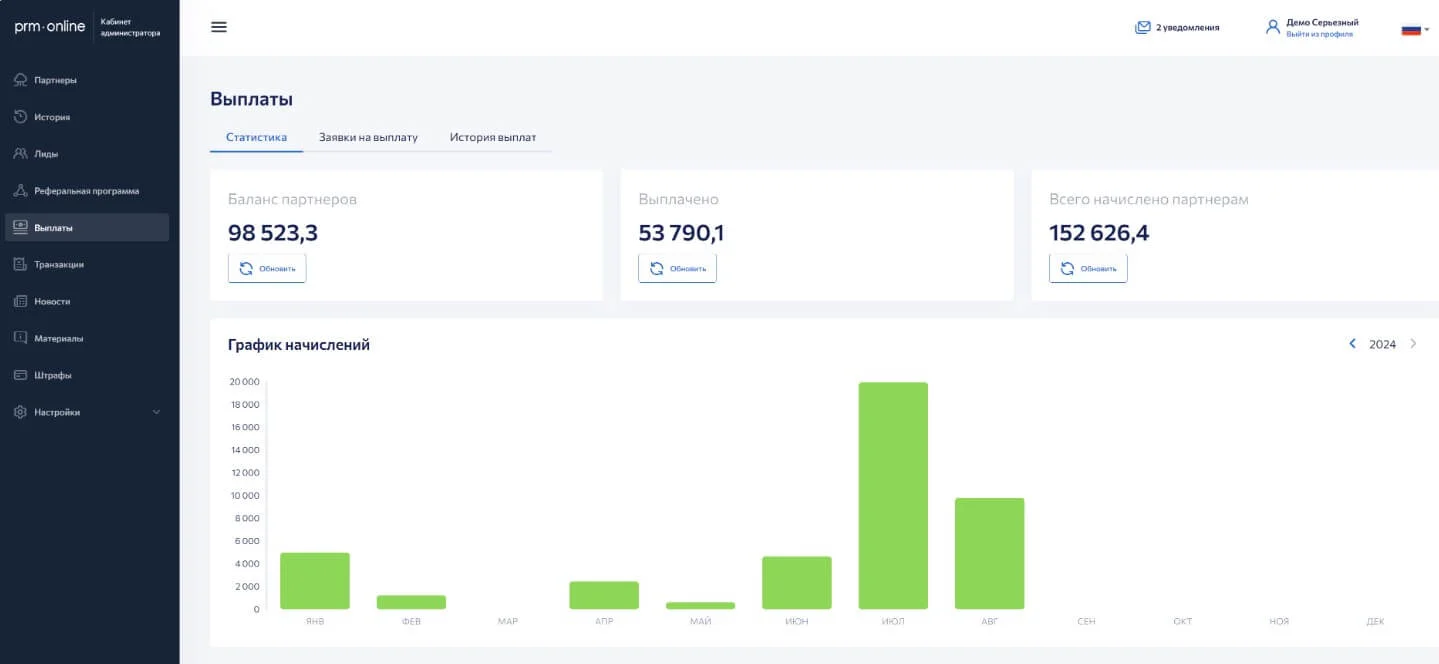Click the Лиды people icon

pyautogui.click(x=20, y=154)
